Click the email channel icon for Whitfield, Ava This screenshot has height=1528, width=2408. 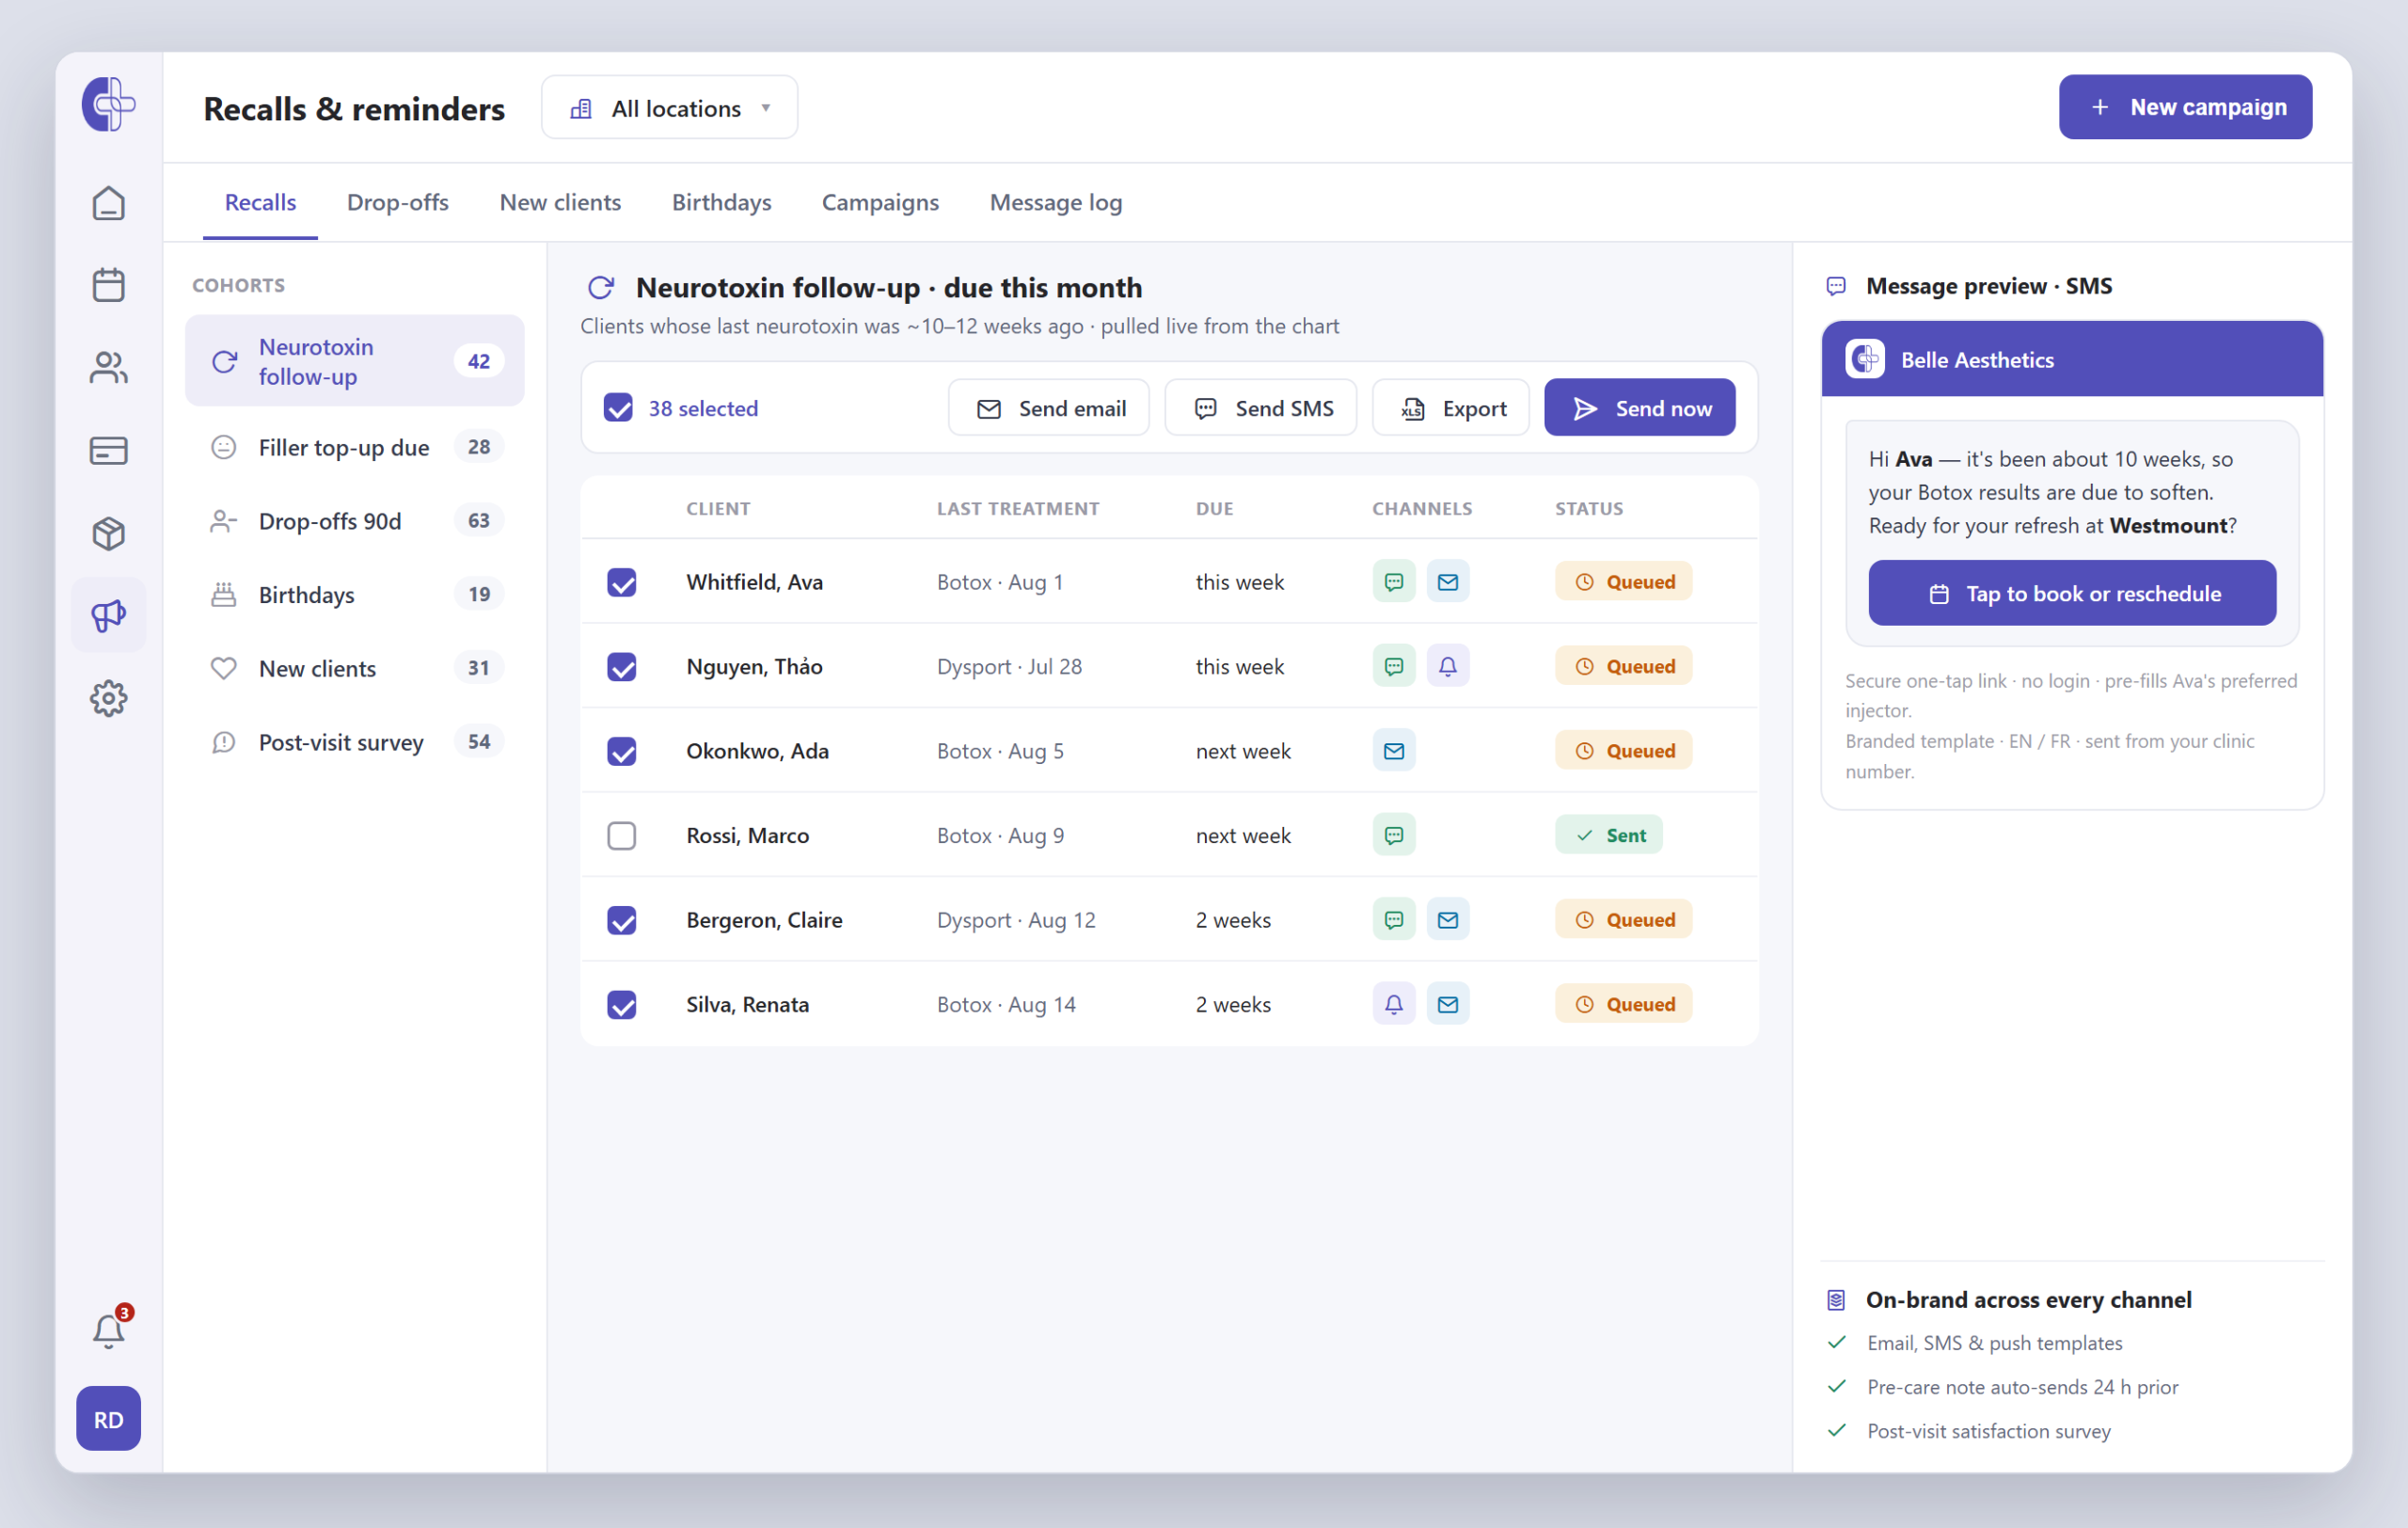click(1447, 582)
